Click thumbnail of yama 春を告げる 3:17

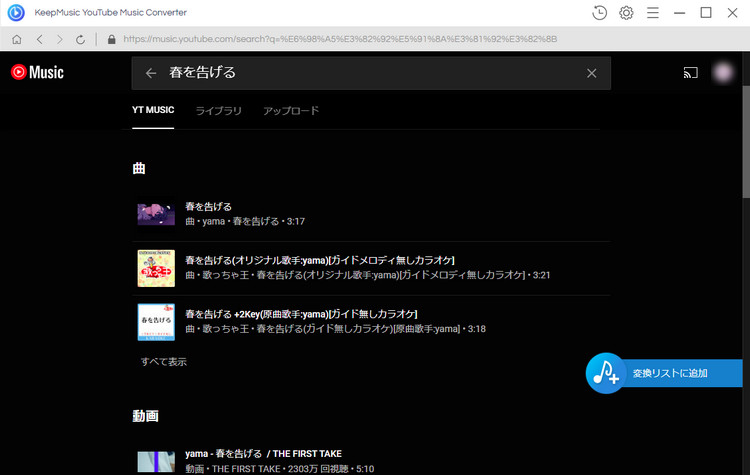click(156, 214)
